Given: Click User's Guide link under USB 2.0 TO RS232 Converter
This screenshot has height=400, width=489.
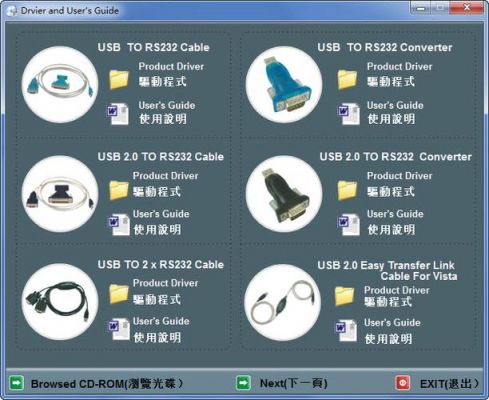Looking at the screenshot, I should (395, 214).
